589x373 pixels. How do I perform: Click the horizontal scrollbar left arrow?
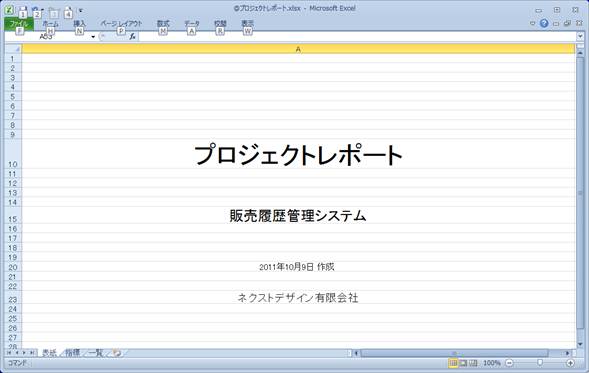(356, 353)
